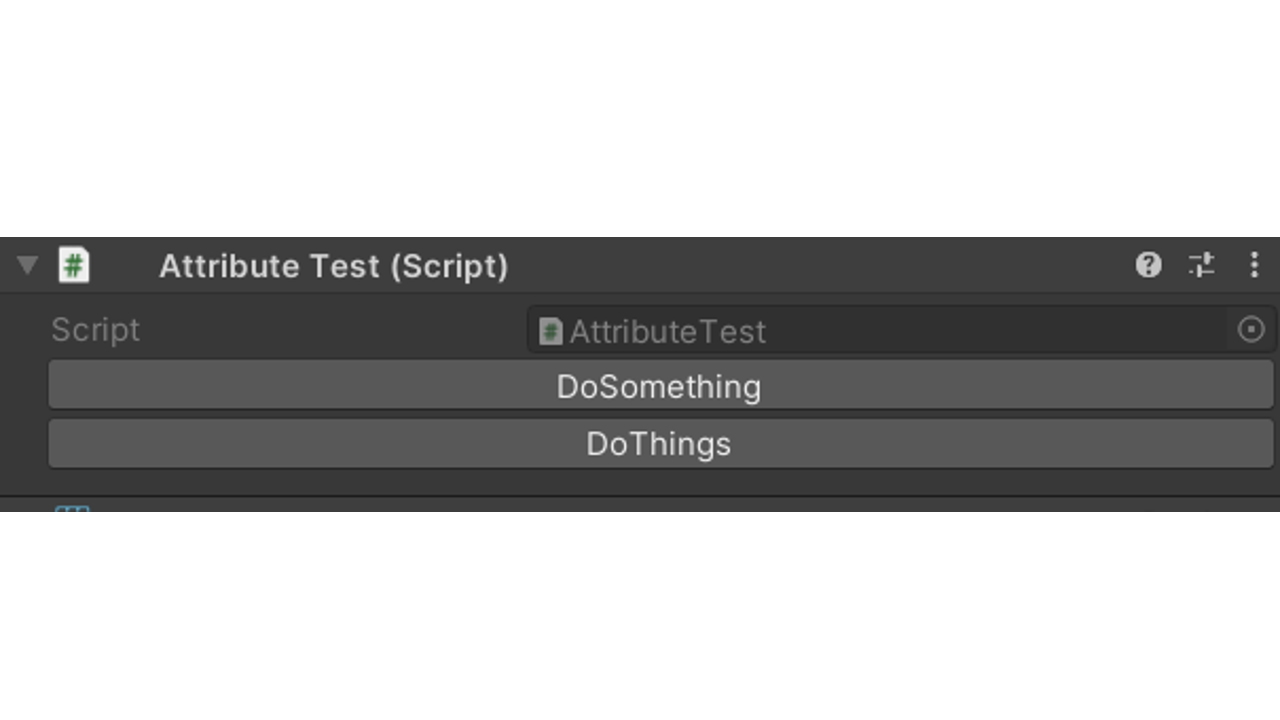This screenshot has width=1280, height=720.
Task: Open the object picker circle for Script
Action: click(x=1251, y=330)
